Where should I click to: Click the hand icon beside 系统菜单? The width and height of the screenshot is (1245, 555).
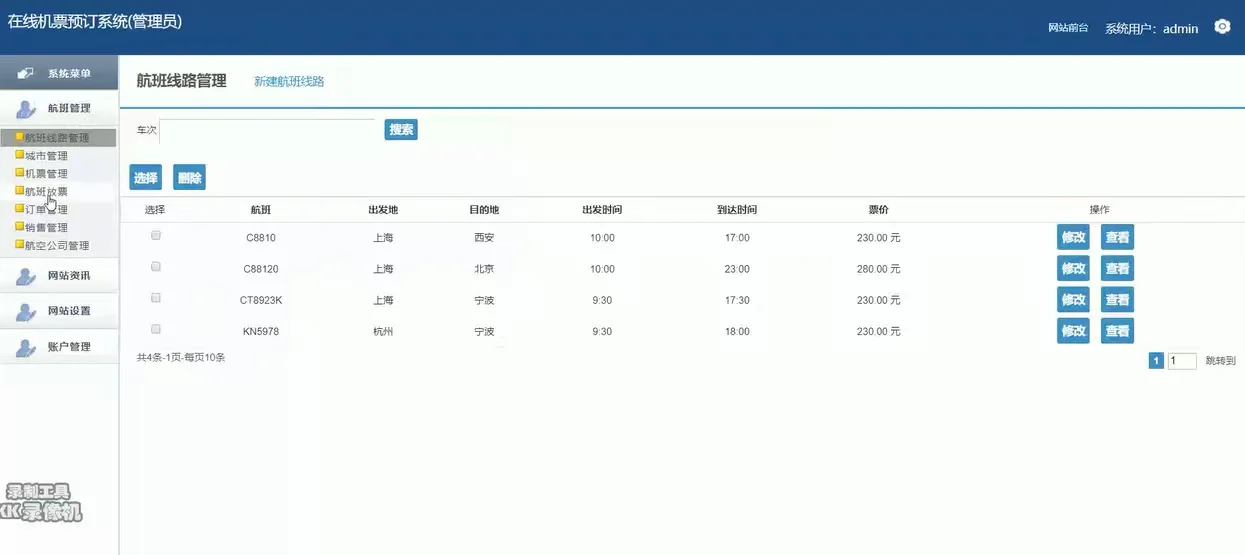tap(27, 73)
